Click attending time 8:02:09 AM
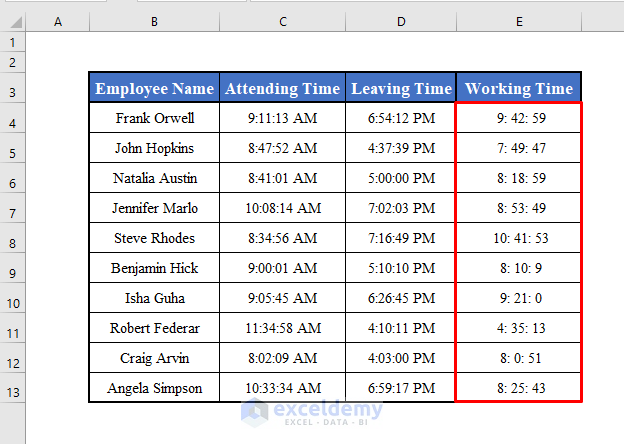Viewport: 624px width, 444px height. [x=283, y=358]
